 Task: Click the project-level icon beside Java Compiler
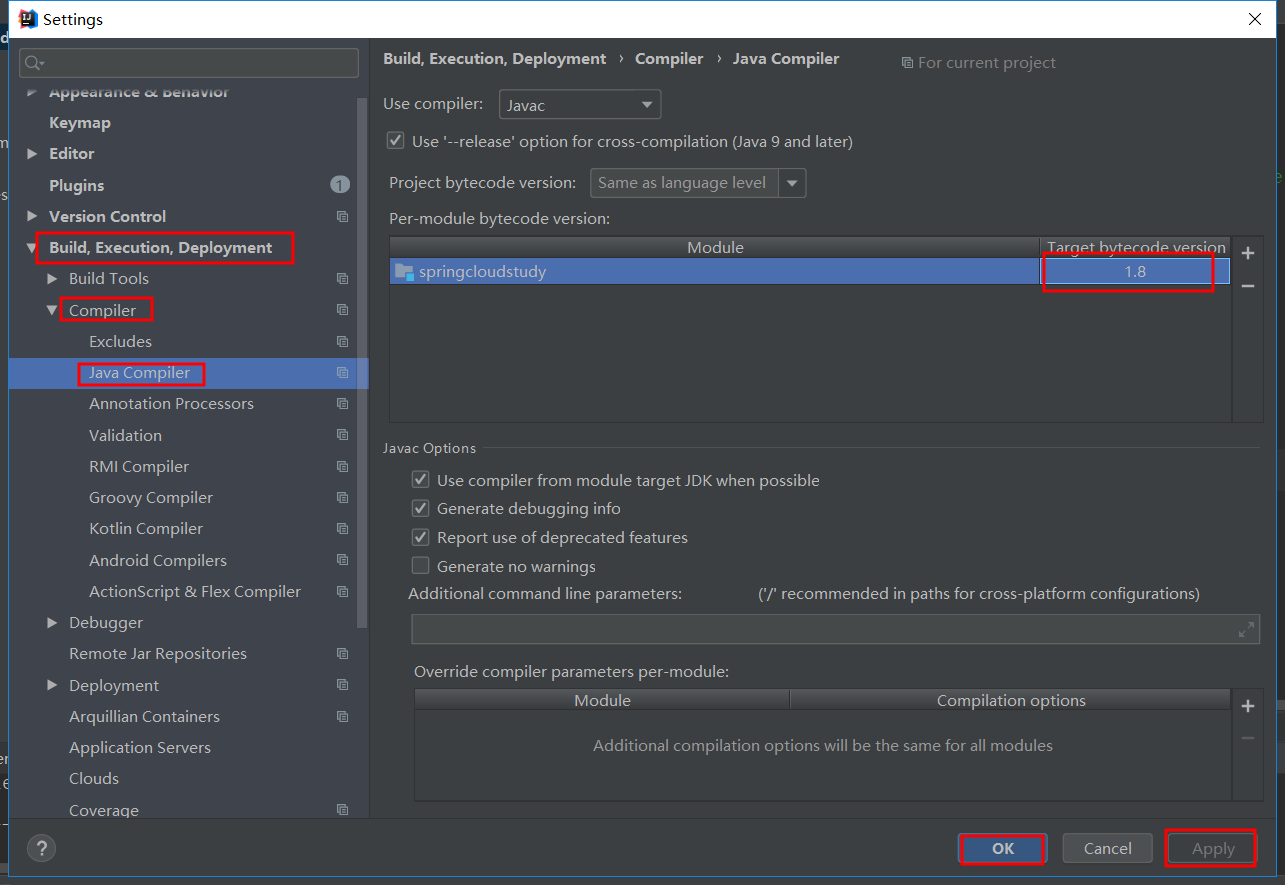click(343, 373)
